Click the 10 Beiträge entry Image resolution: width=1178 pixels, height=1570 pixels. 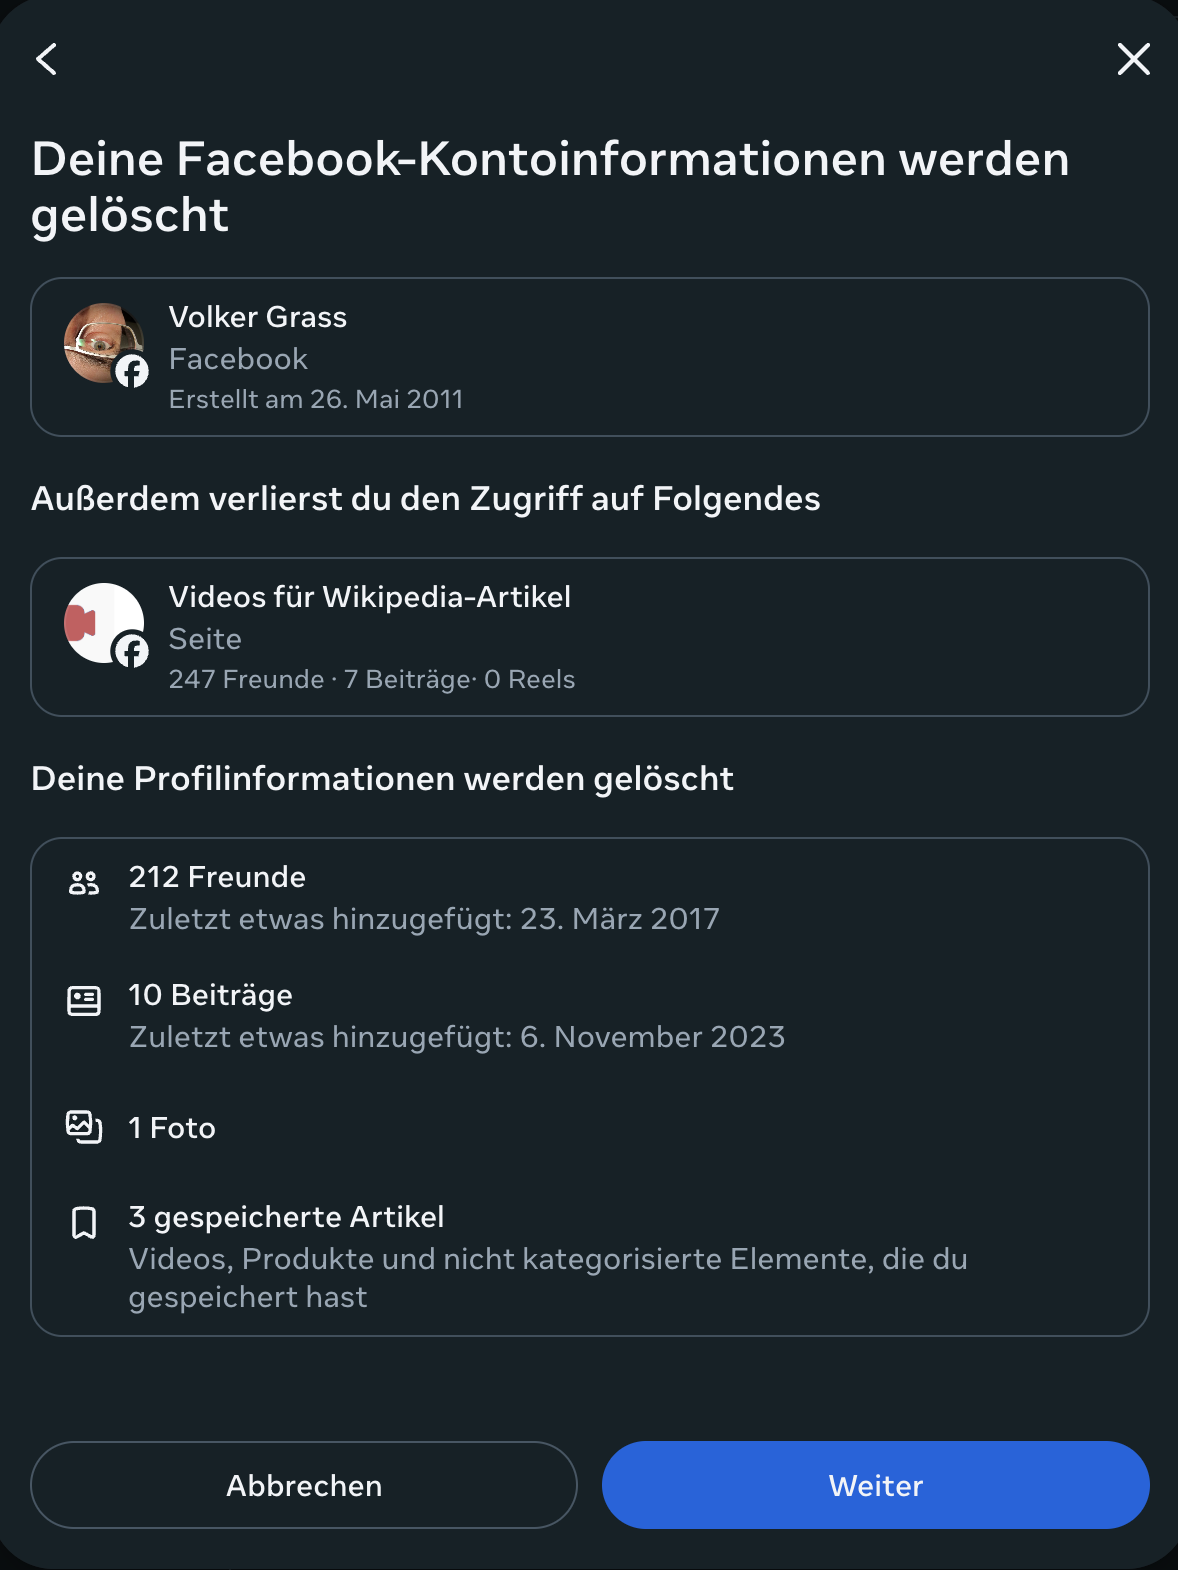(210, 995)
